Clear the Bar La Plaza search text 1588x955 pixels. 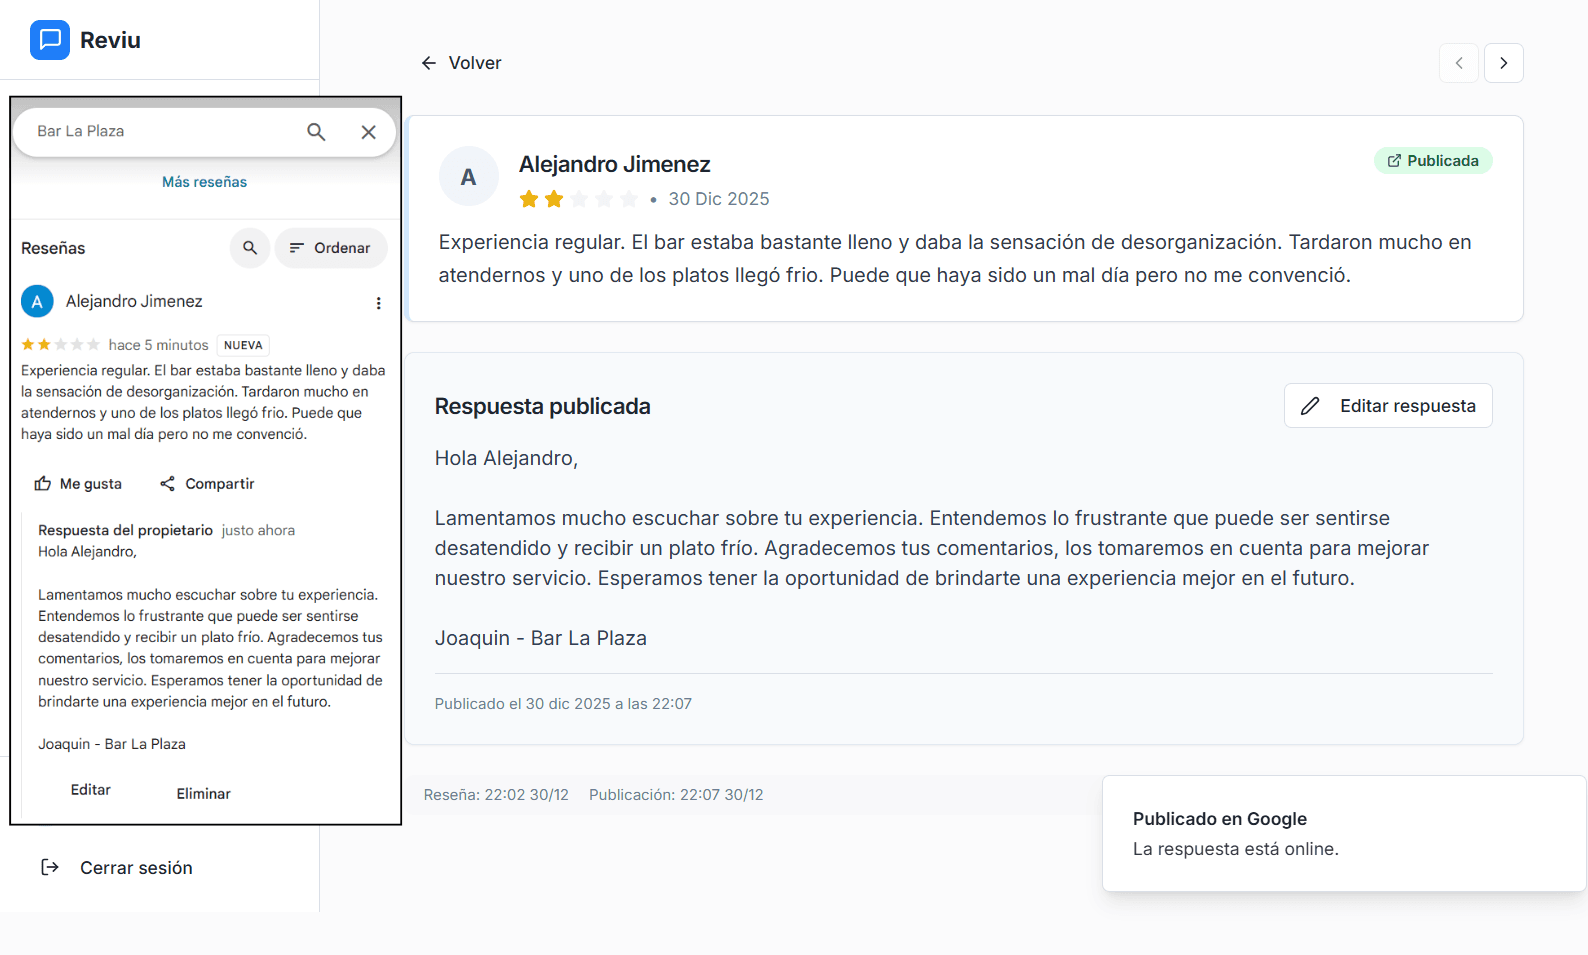(368, 132)
